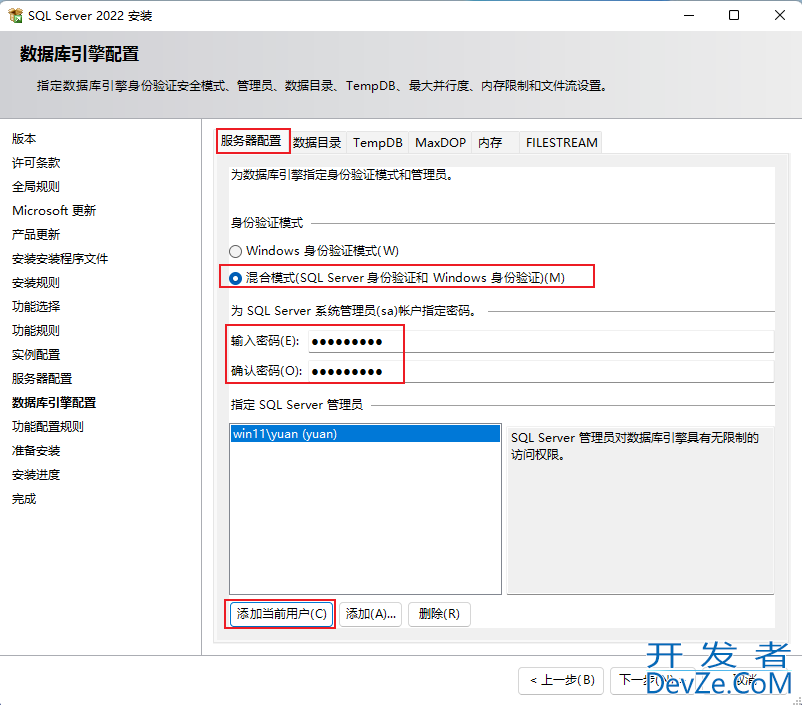
Task: Switch to the 服务器配置 tab
Action: click(x=253, y=141)
